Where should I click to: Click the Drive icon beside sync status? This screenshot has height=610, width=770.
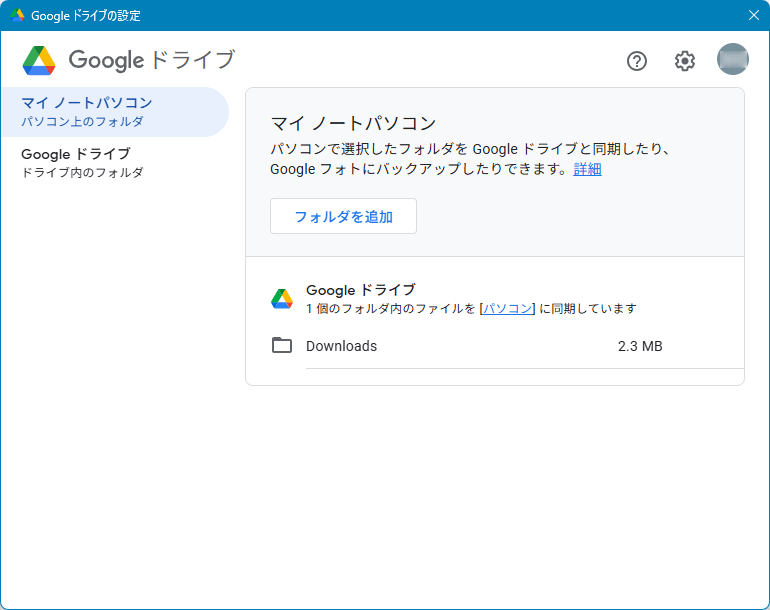(282, 299)
